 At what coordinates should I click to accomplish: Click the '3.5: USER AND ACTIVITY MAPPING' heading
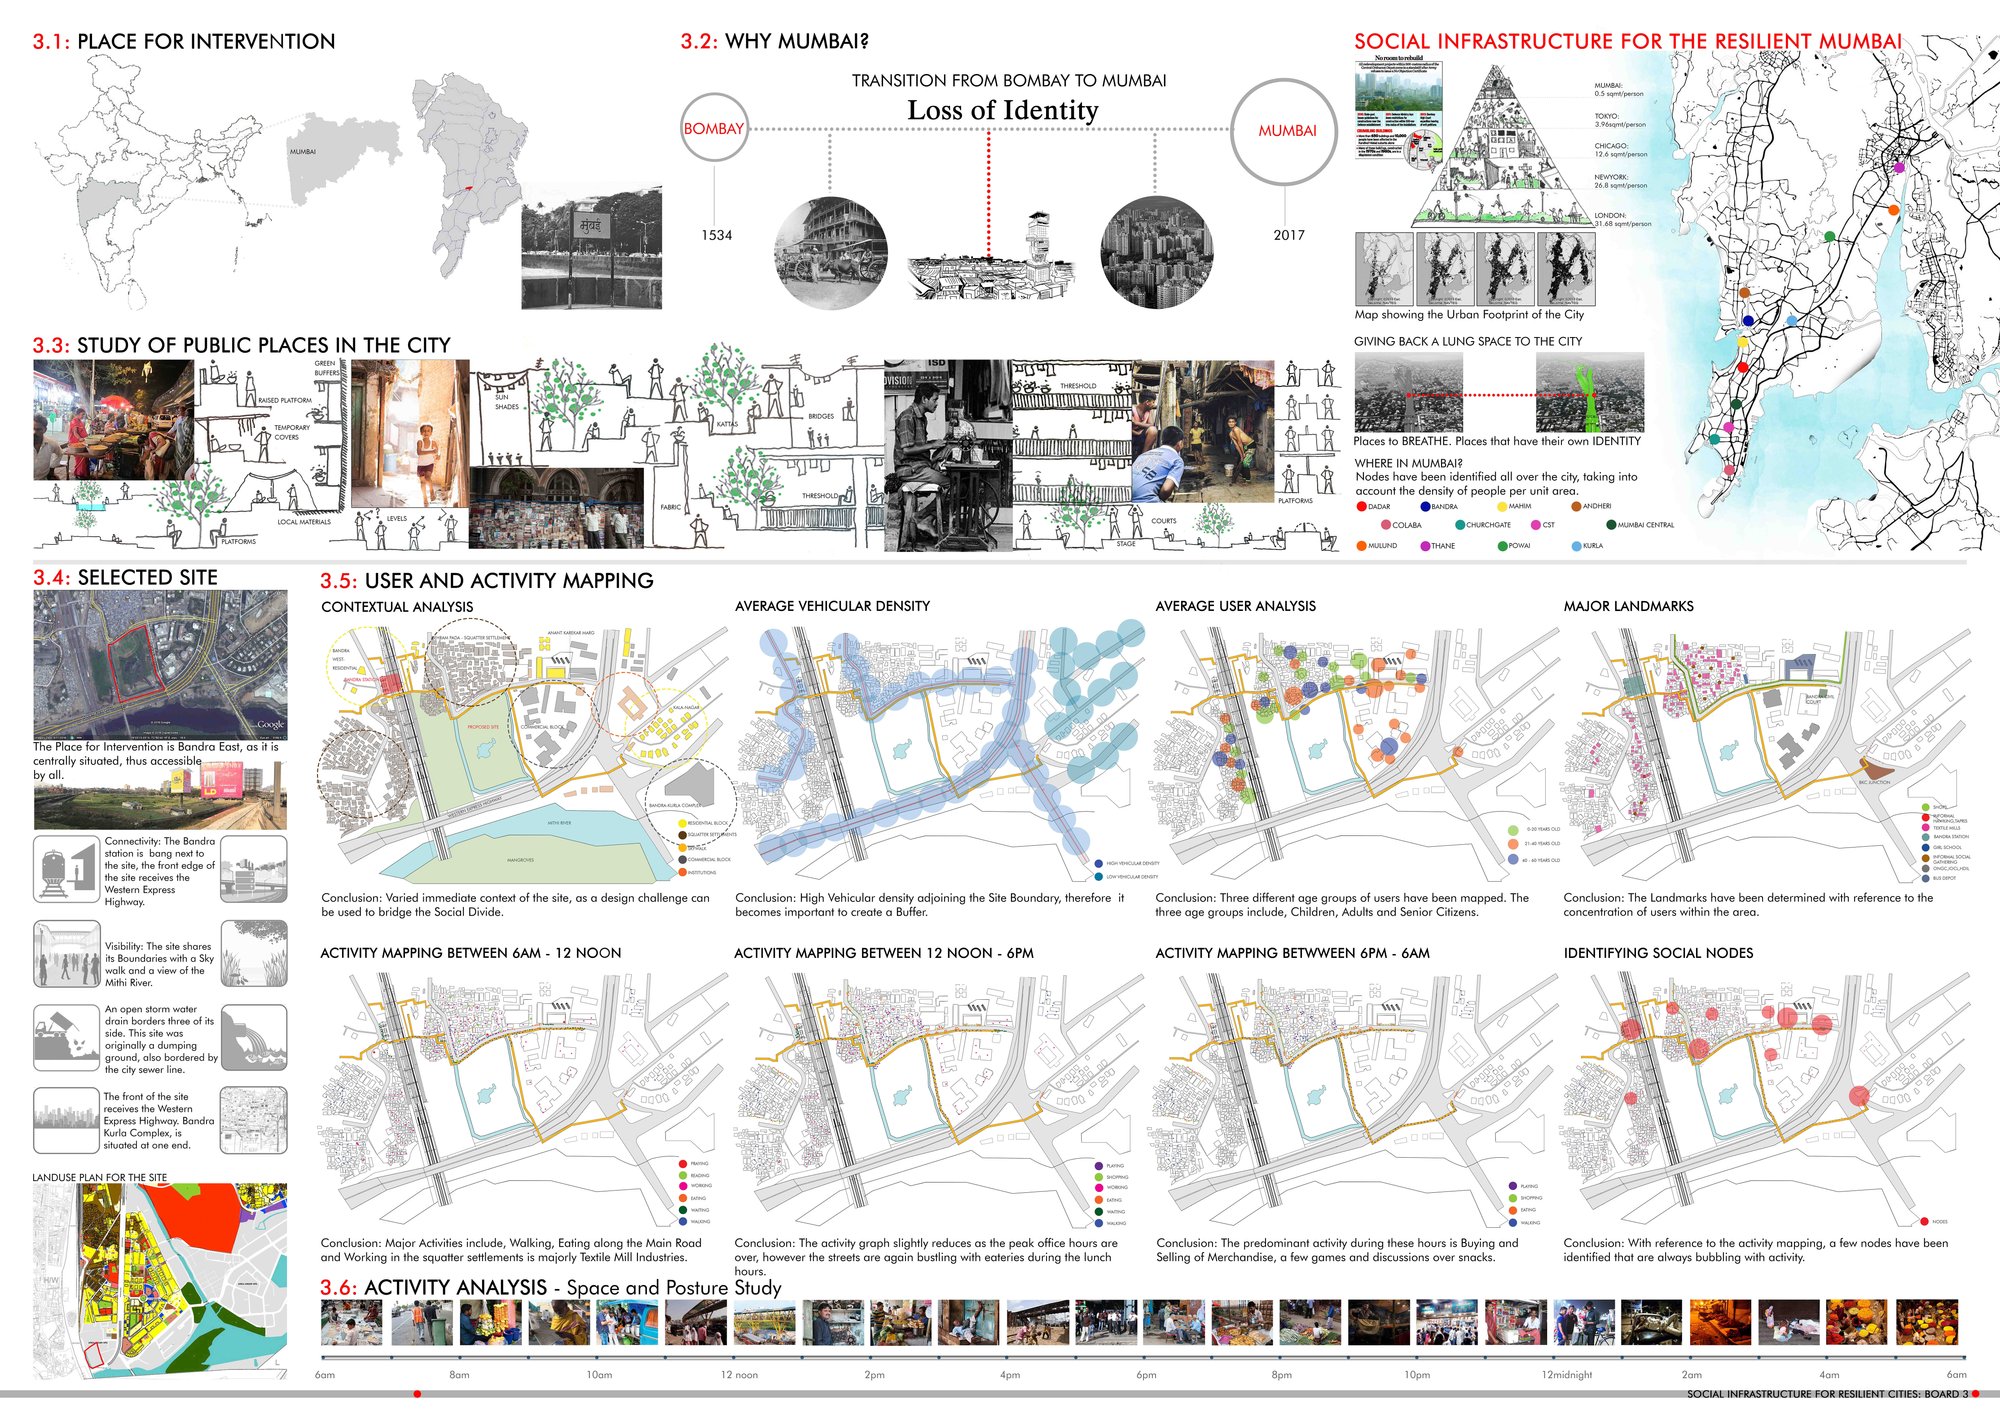point(487,581)
